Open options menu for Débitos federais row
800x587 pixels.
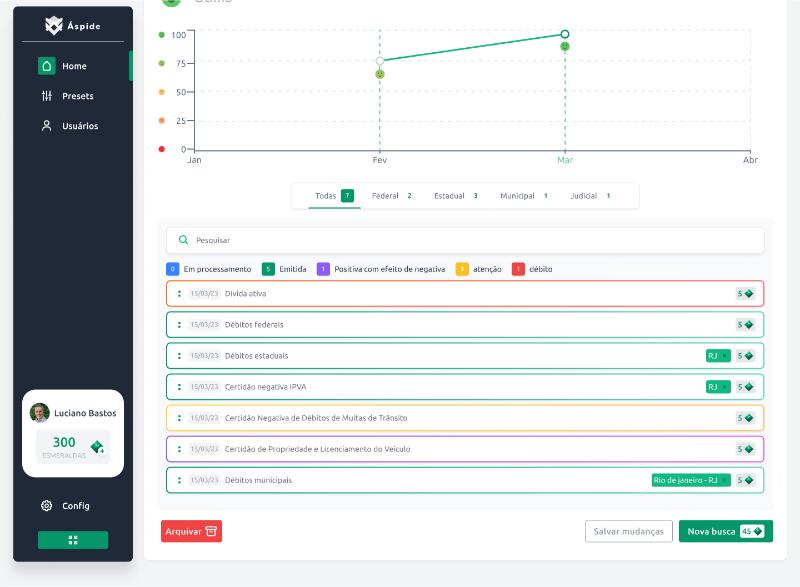(179, 325)
